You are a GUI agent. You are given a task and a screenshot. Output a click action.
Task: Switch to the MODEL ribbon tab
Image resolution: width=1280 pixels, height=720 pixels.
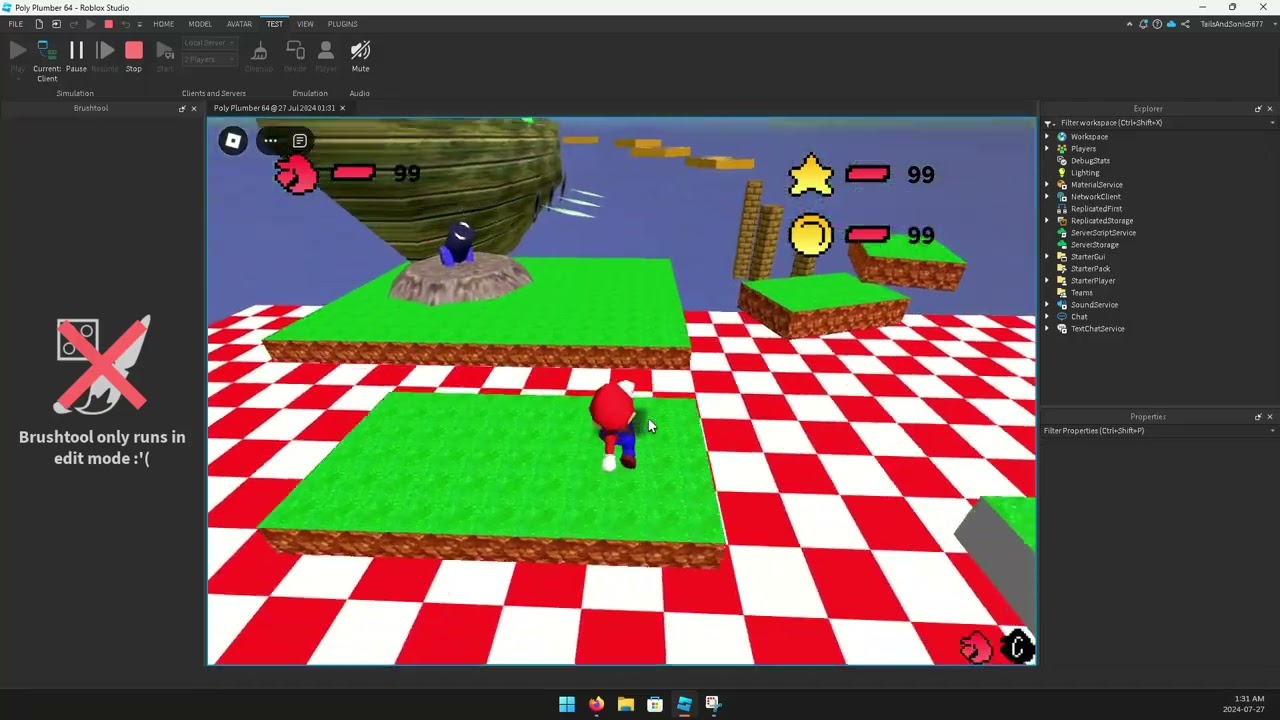200,24
